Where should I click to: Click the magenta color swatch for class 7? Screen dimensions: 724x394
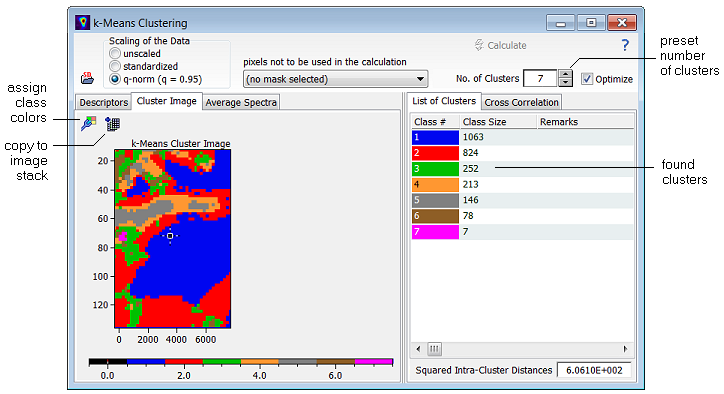[x=435, y=231]
